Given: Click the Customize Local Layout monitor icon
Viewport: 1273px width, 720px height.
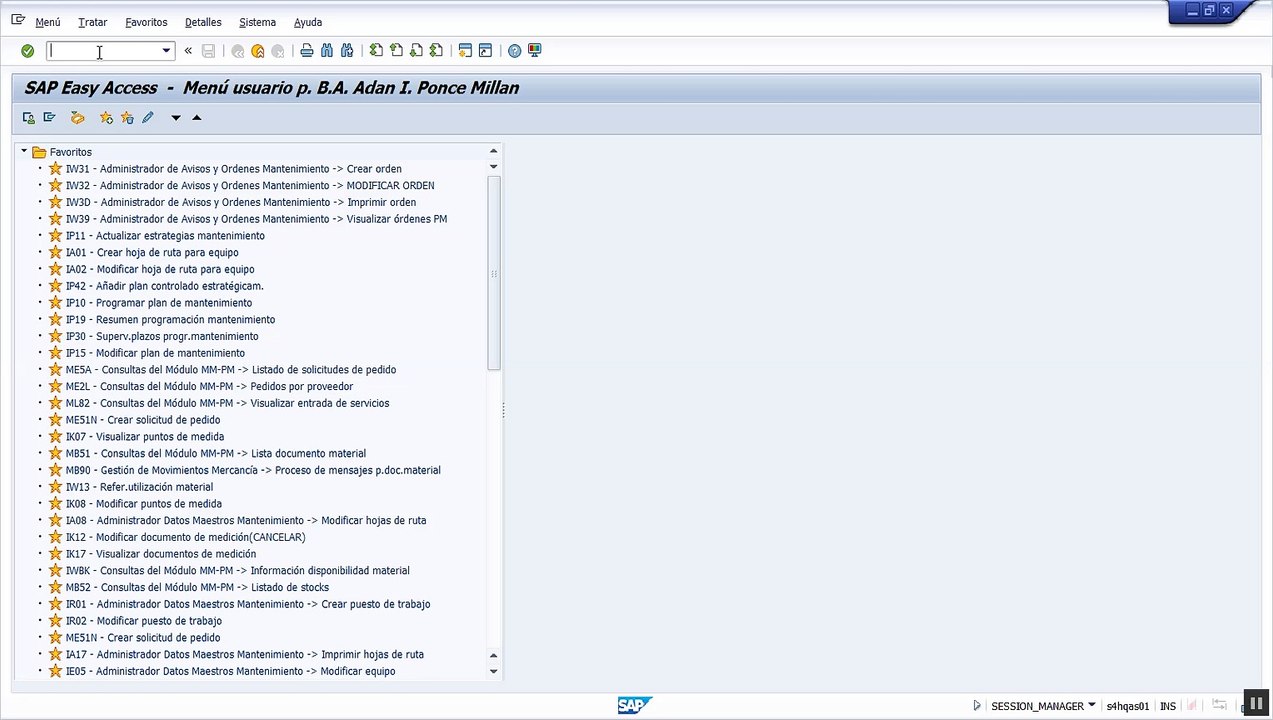Looking at the screenshot, I should pyautogui.click(x=534, y=51).
